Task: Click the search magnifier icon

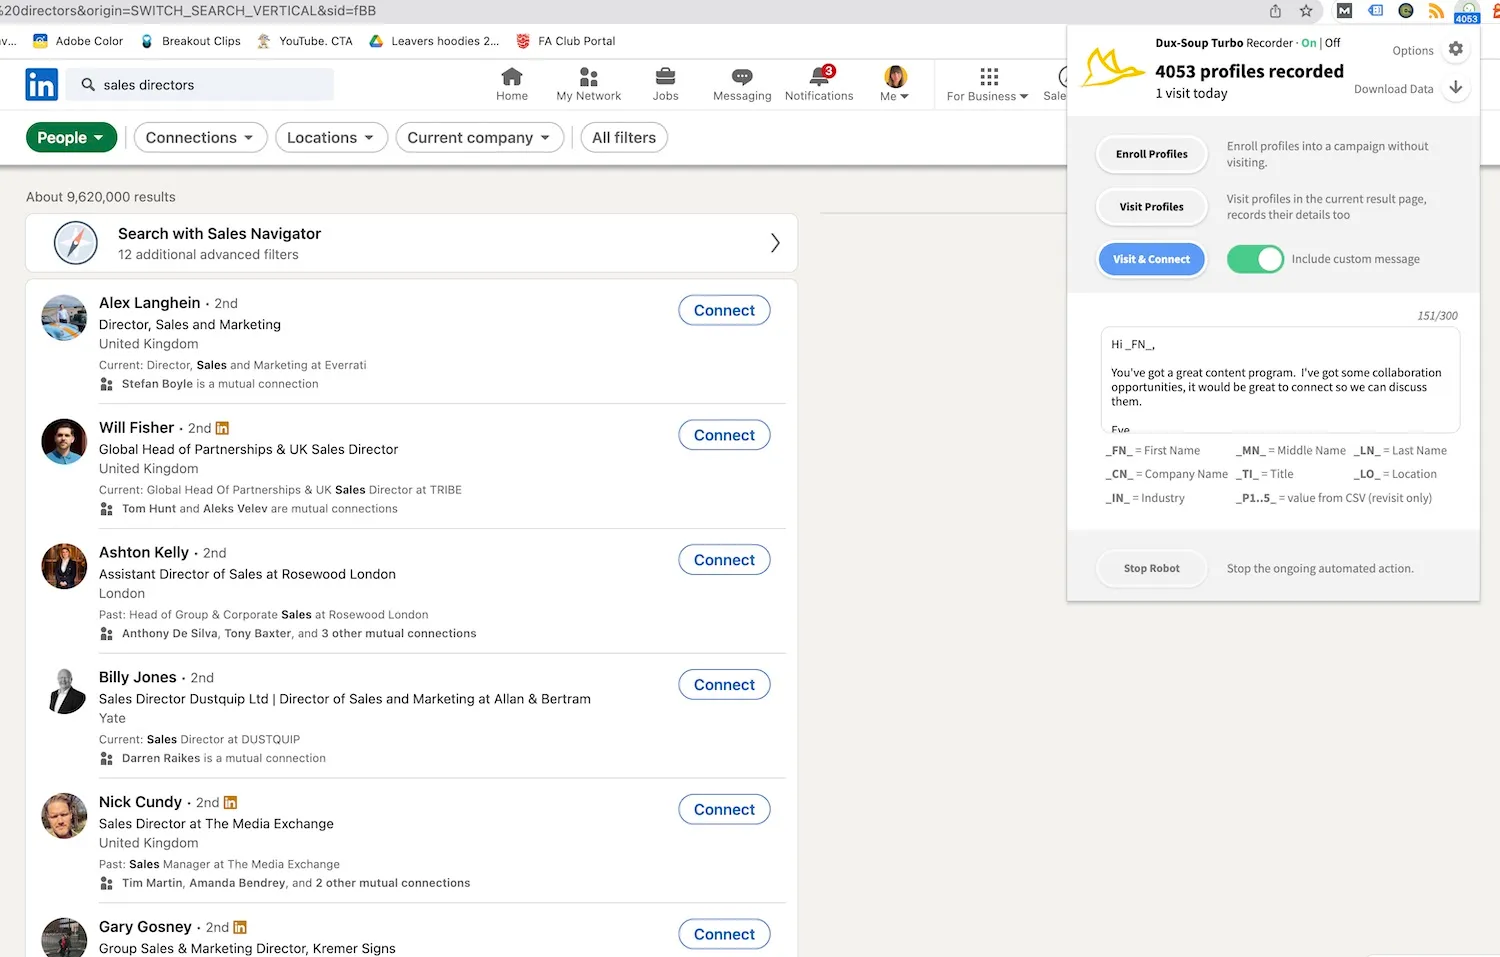Action: pos(88,85)
